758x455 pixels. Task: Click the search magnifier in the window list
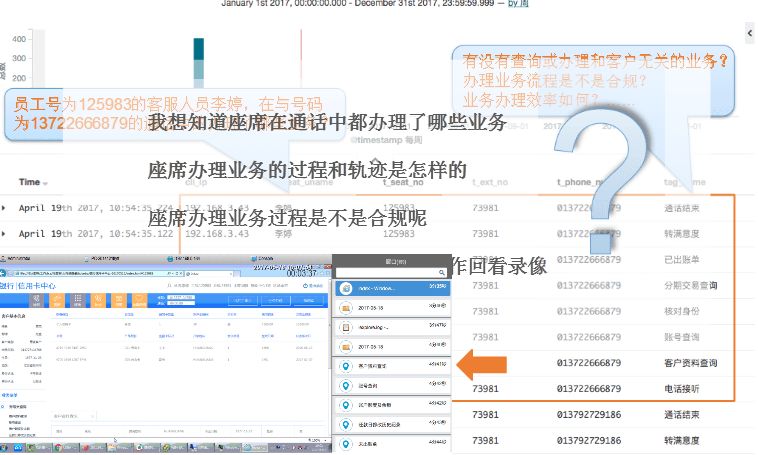click(x=441, y=272)
